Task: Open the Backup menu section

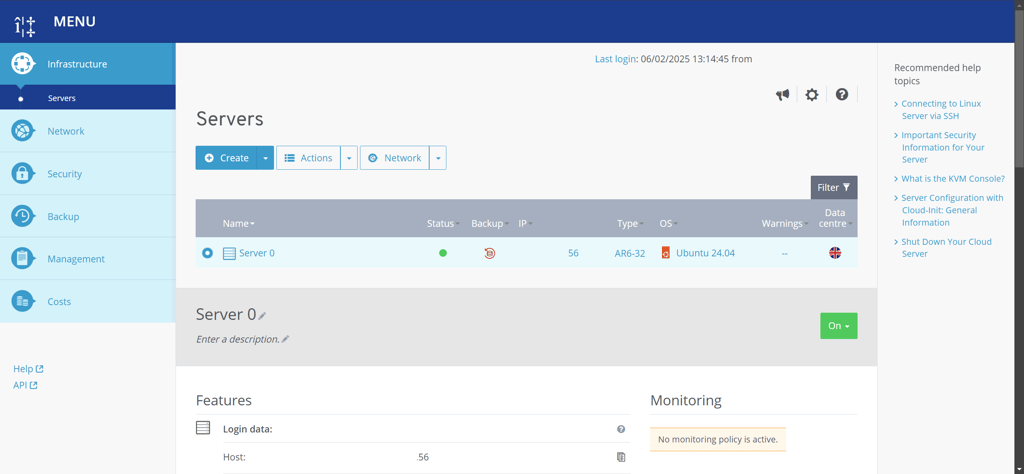Action: (88, 216)
